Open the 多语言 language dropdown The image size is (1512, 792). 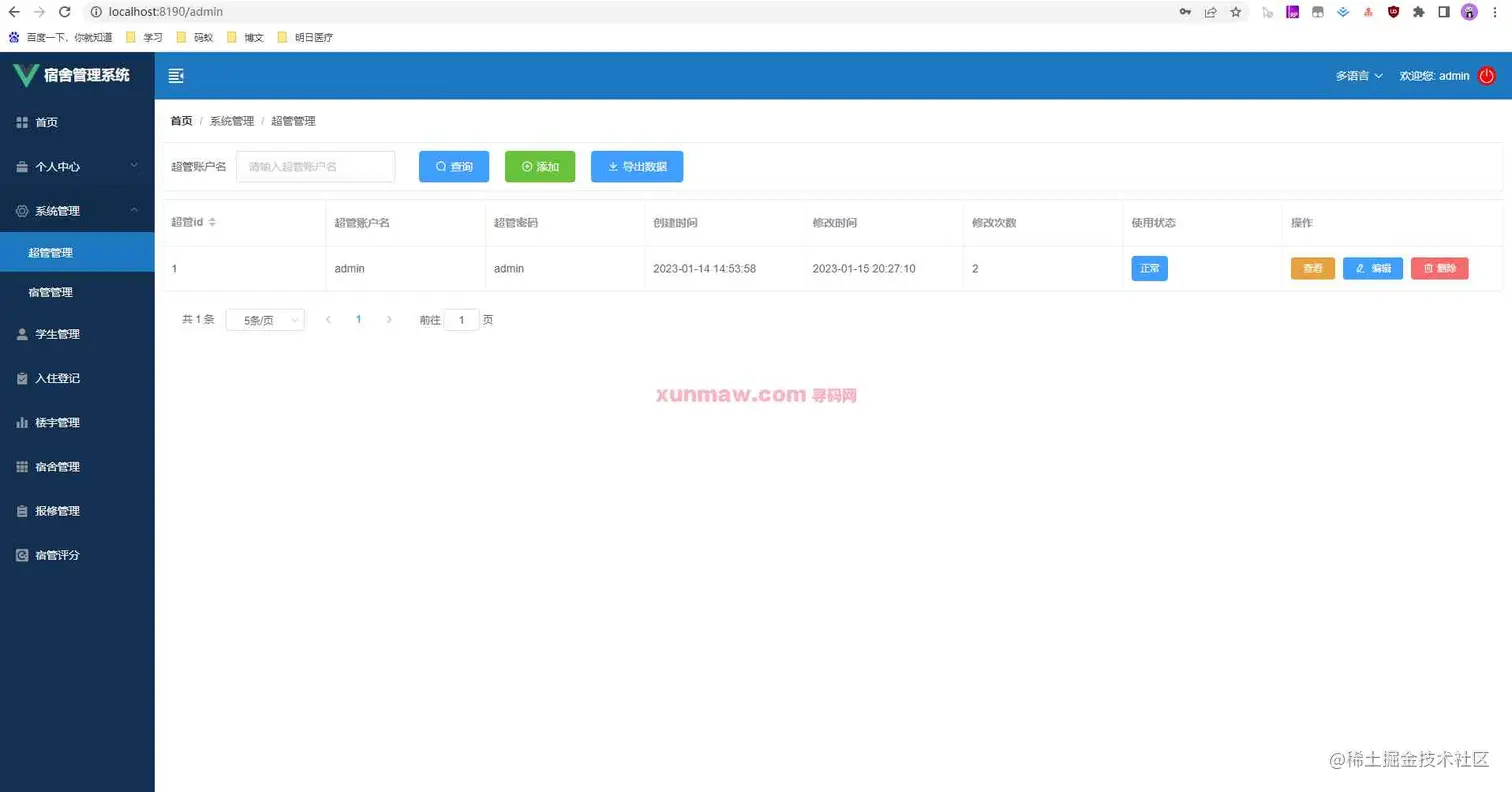(x=1359, y=76)
